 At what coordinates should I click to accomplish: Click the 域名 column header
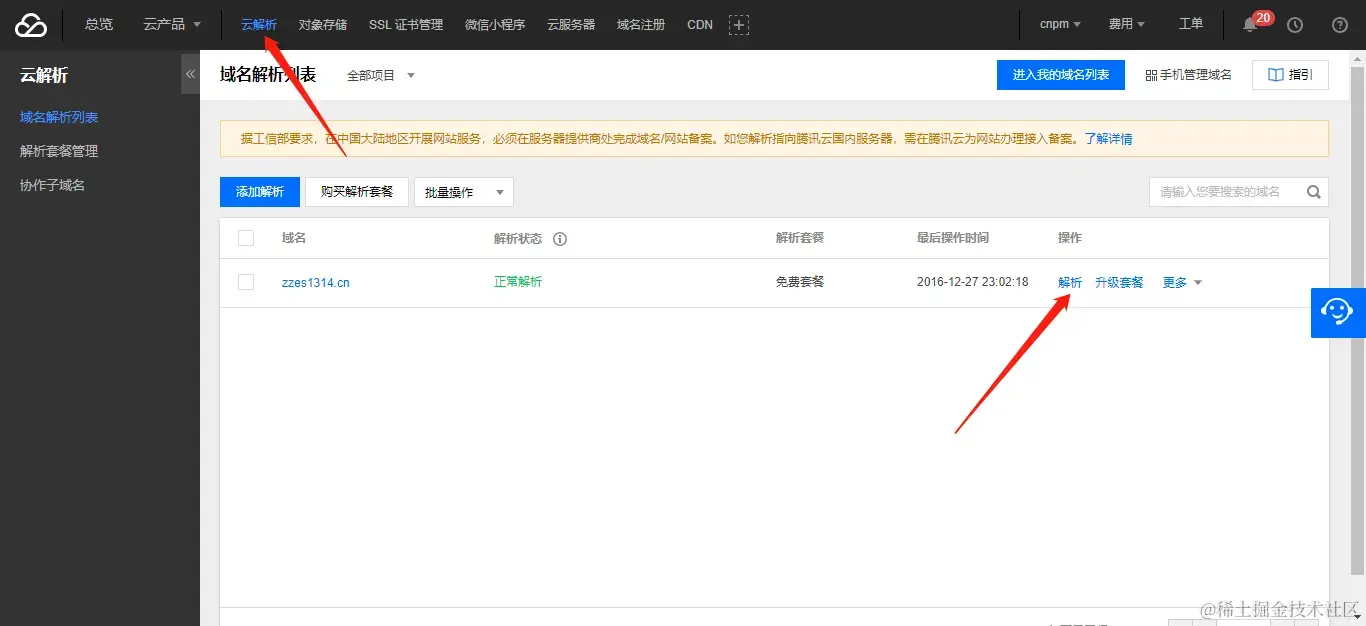(x=294, y=238)
